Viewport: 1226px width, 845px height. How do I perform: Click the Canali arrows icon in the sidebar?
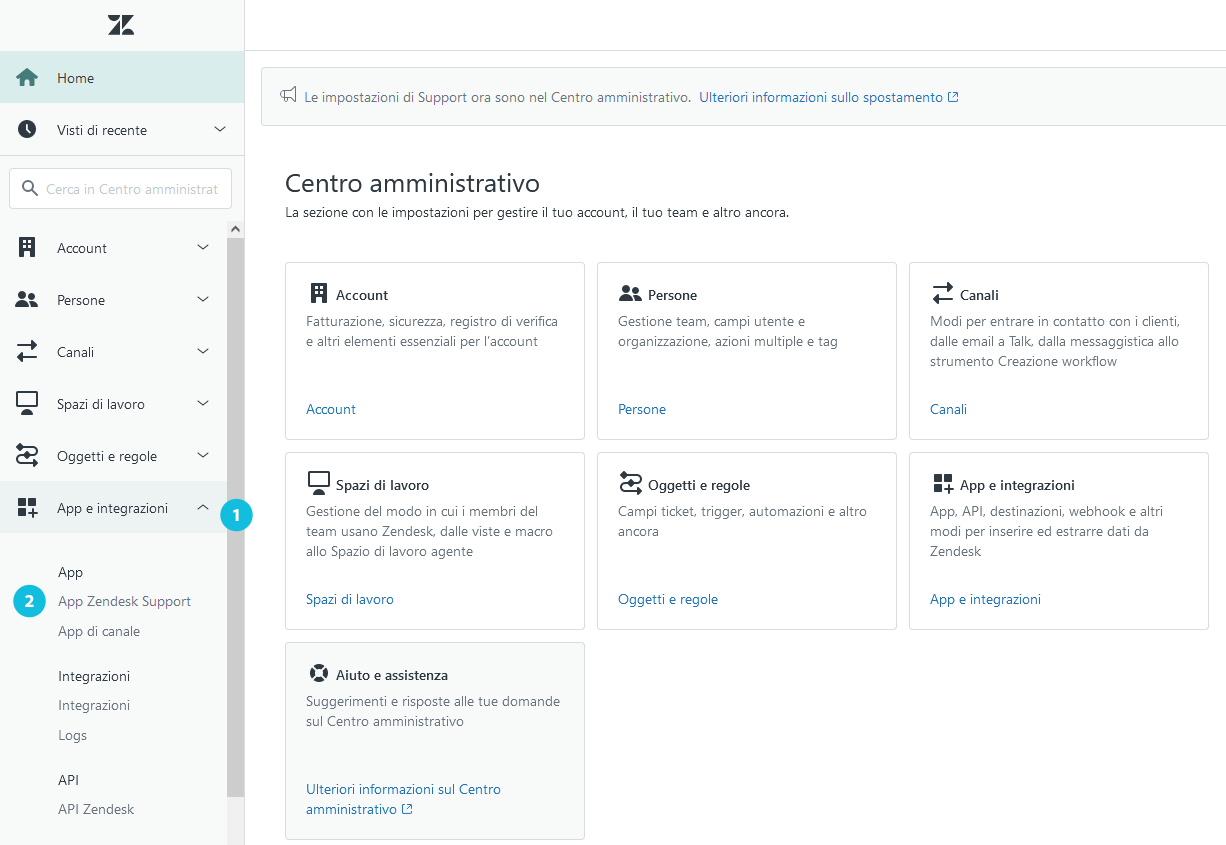point(27,352)
